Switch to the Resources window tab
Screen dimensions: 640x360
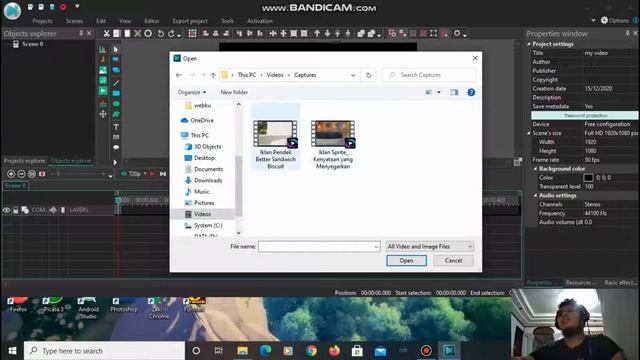[580, 282]
